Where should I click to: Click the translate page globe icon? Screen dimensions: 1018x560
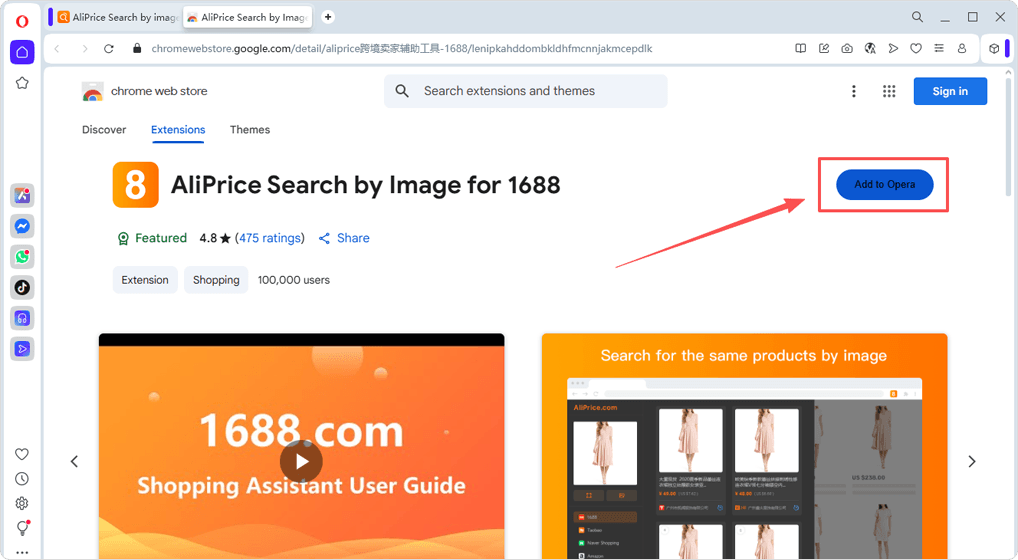point(870,48)
